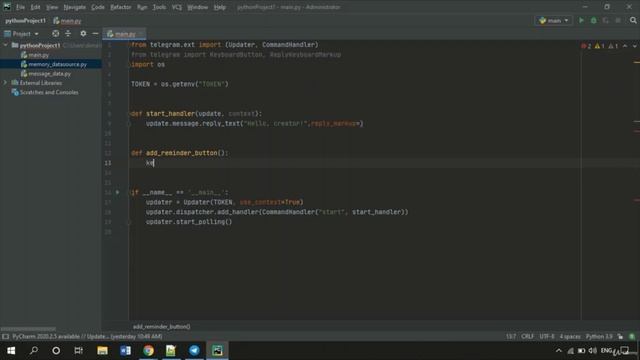Collapse the pythonProject1 root folder
640x360 pixels.
tap(5, 45)
